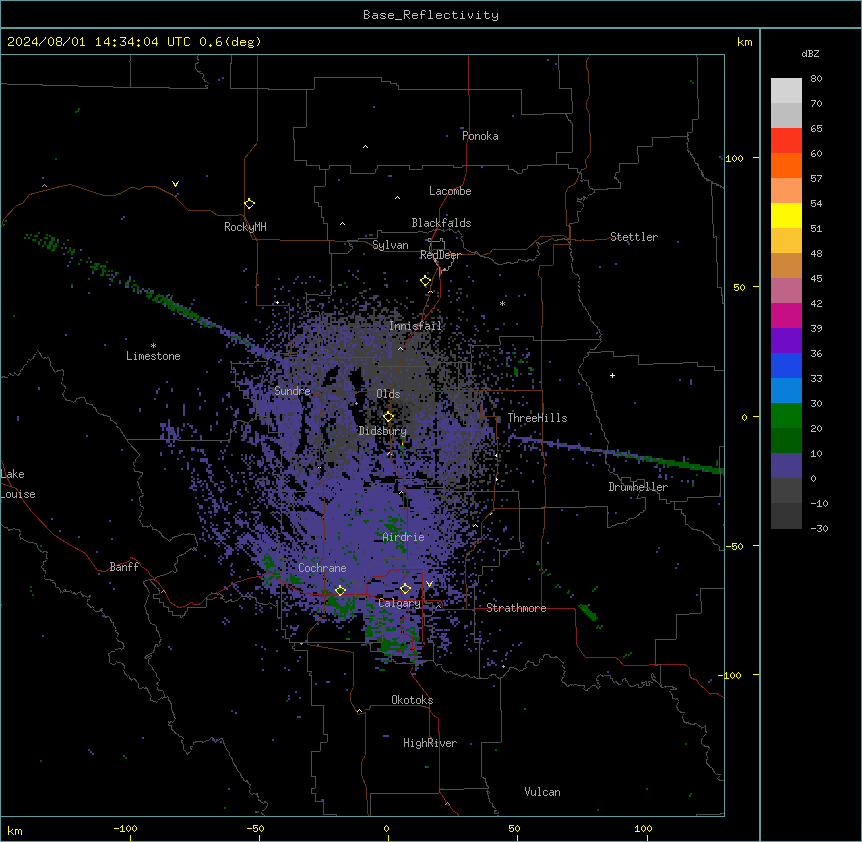Click the Blackfalds city label
862x842 pixels.
pos(441,223)
